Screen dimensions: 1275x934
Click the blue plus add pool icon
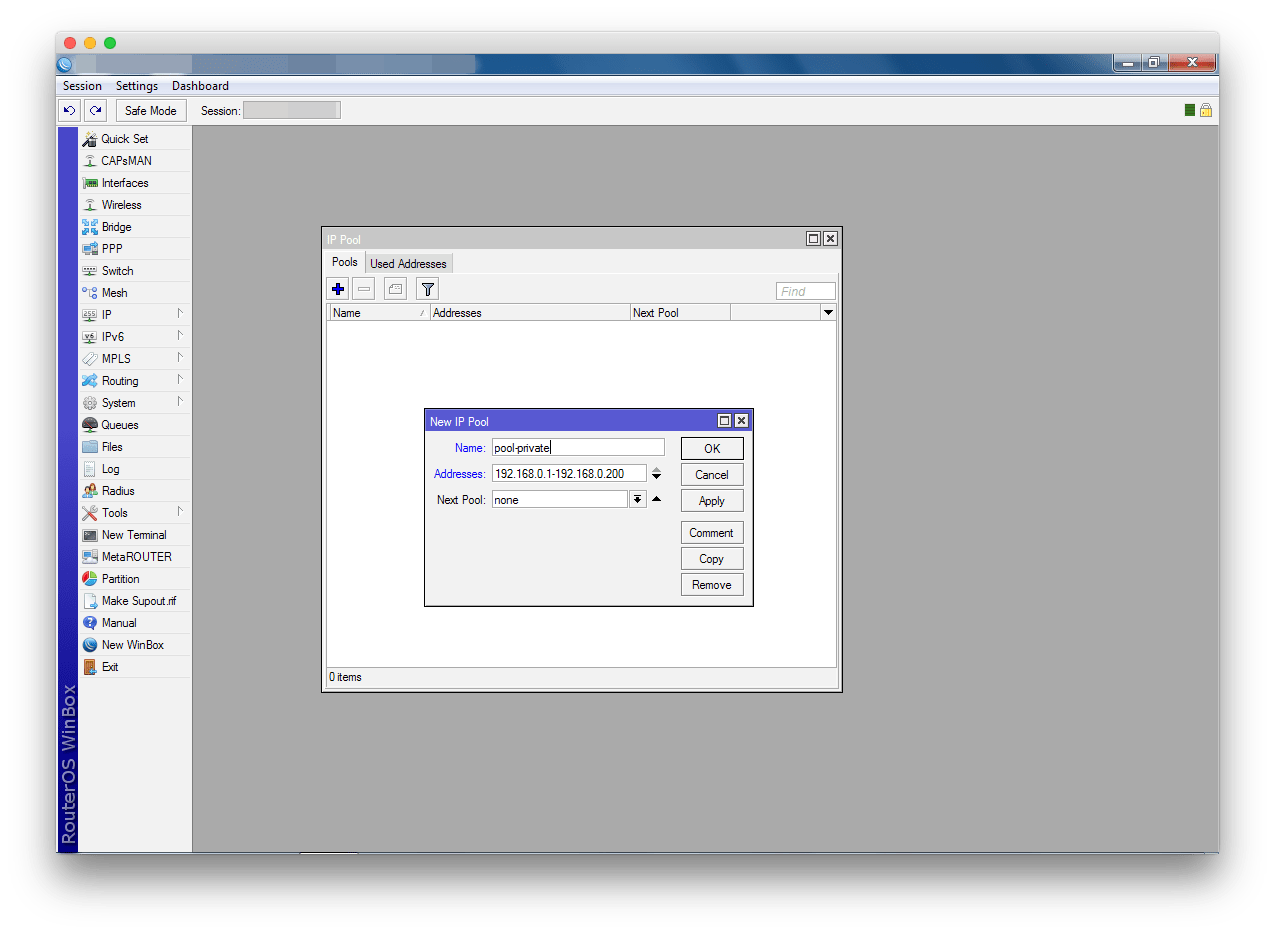[338, 289]
